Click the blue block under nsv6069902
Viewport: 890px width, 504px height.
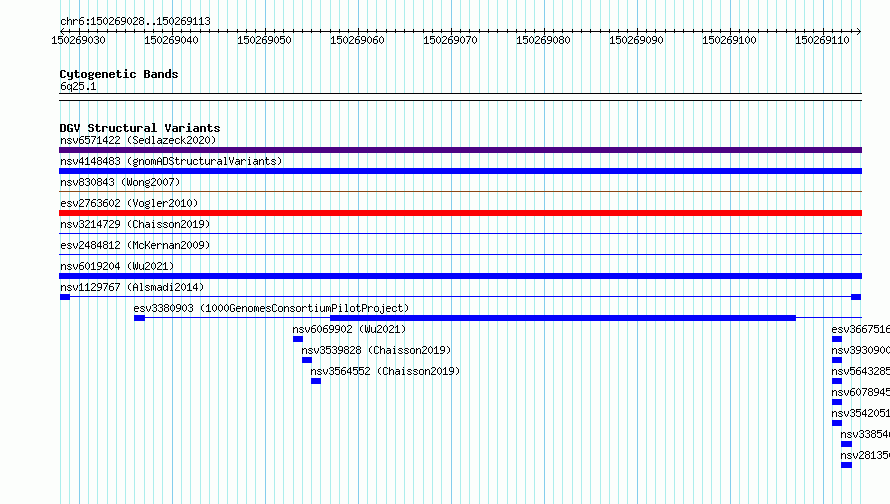298,339
